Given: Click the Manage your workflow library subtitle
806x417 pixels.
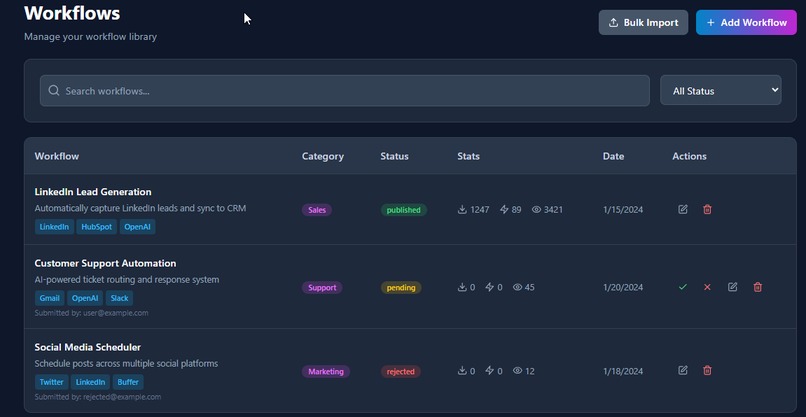Looking at the screenshot, I should [90, 37].
